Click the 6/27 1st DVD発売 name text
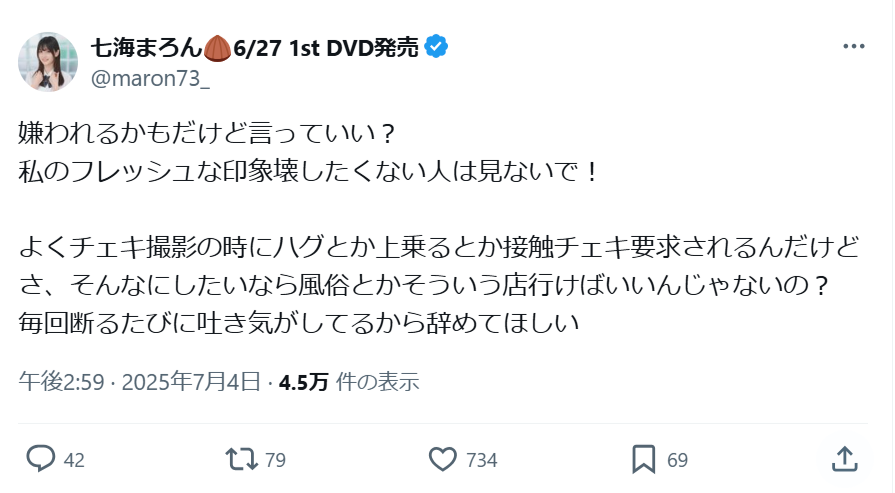The height and width of the screenshot is (493, 895). (326, 48)
